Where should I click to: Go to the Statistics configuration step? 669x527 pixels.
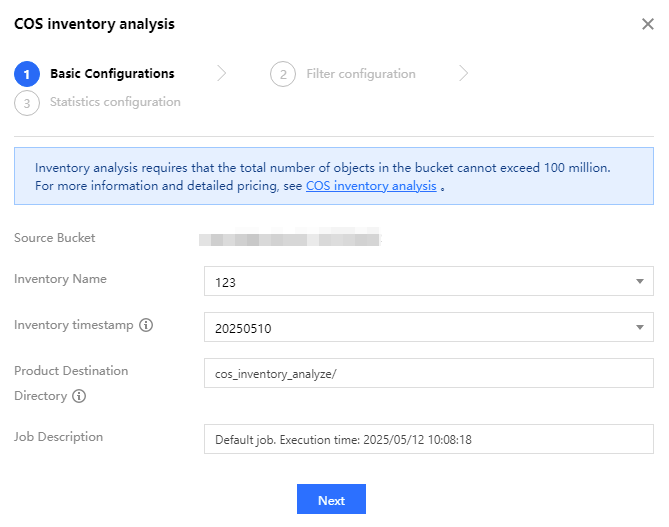[115, 102]
